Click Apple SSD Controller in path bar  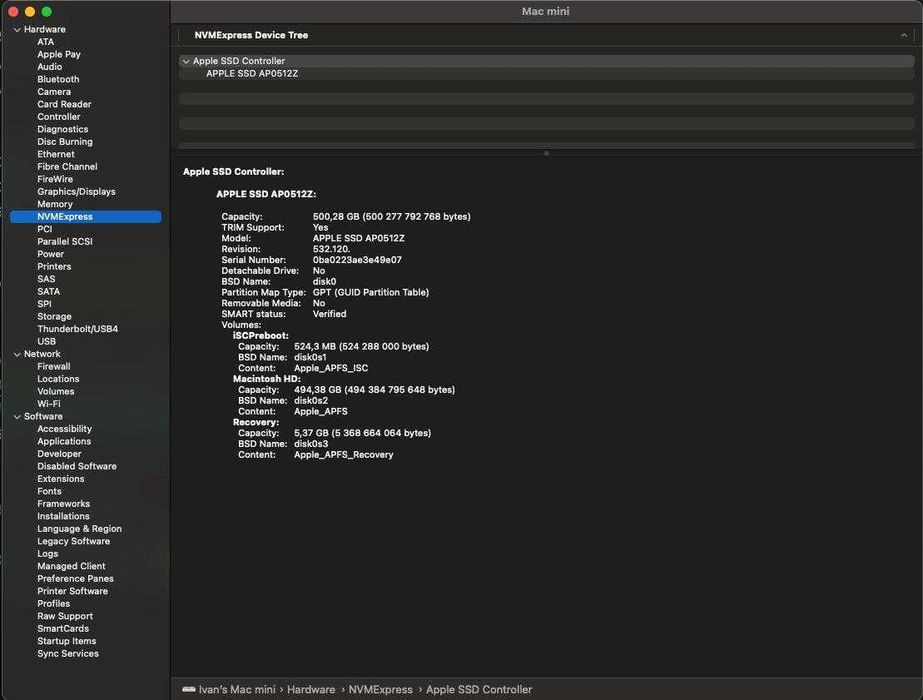[479, 689]
